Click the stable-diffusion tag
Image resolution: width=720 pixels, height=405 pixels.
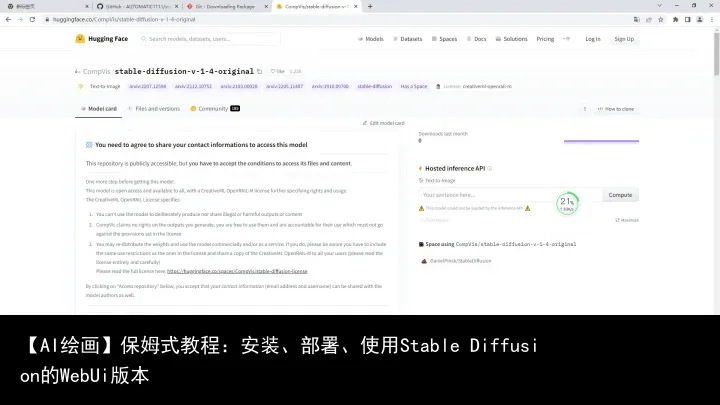pyautogui.click(x=375, y=86)
